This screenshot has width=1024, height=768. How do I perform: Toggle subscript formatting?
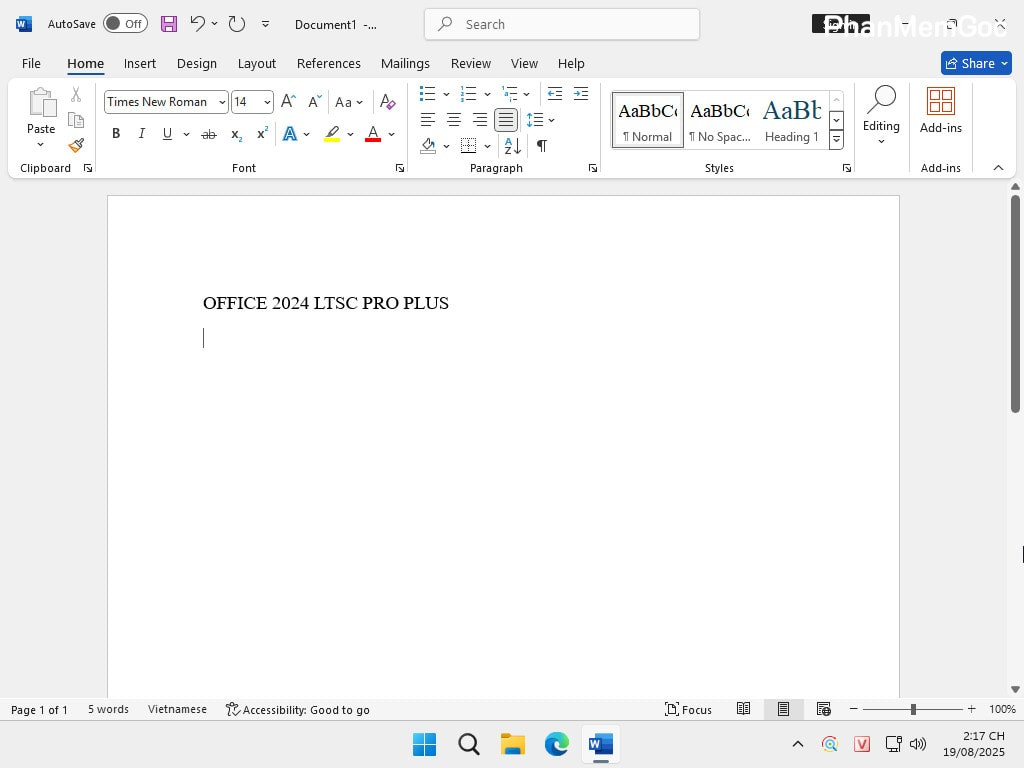236,135
